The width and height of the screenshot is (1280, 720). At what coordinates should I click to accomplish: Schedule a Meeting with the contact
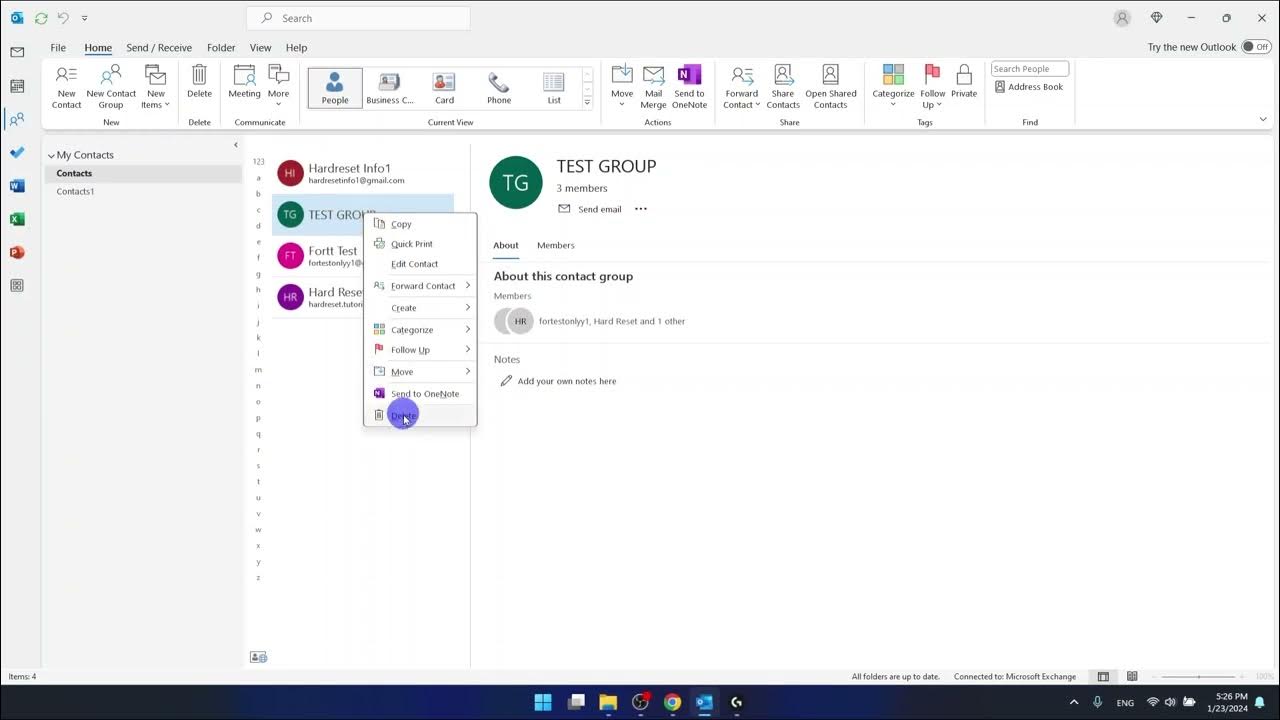pos(244,87)
